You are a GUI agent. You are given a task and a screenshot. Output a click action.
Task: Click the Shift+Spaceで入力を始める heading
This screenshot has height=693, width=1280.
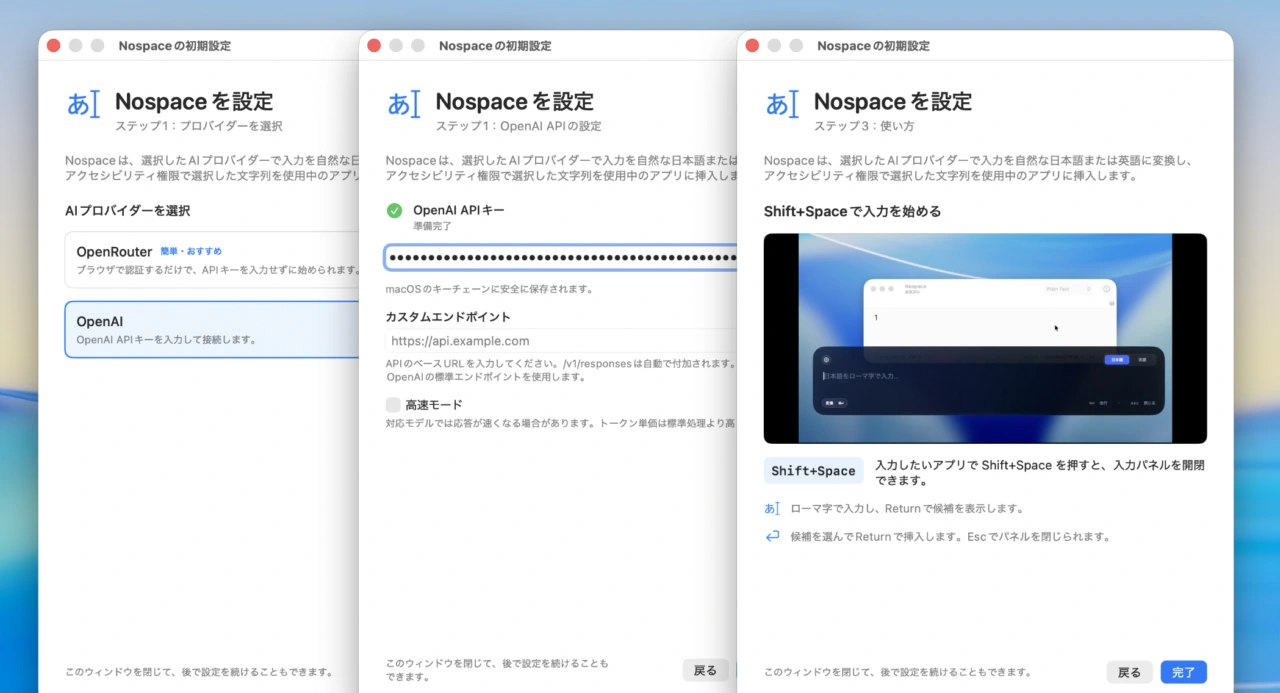(x=852, y=211)
